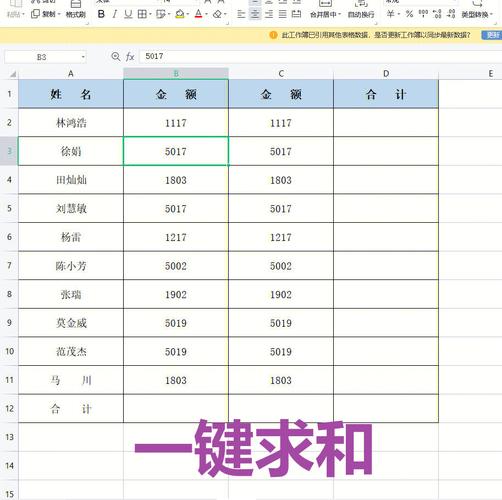Click the 合计 cell in row 12

pos(71,408)
